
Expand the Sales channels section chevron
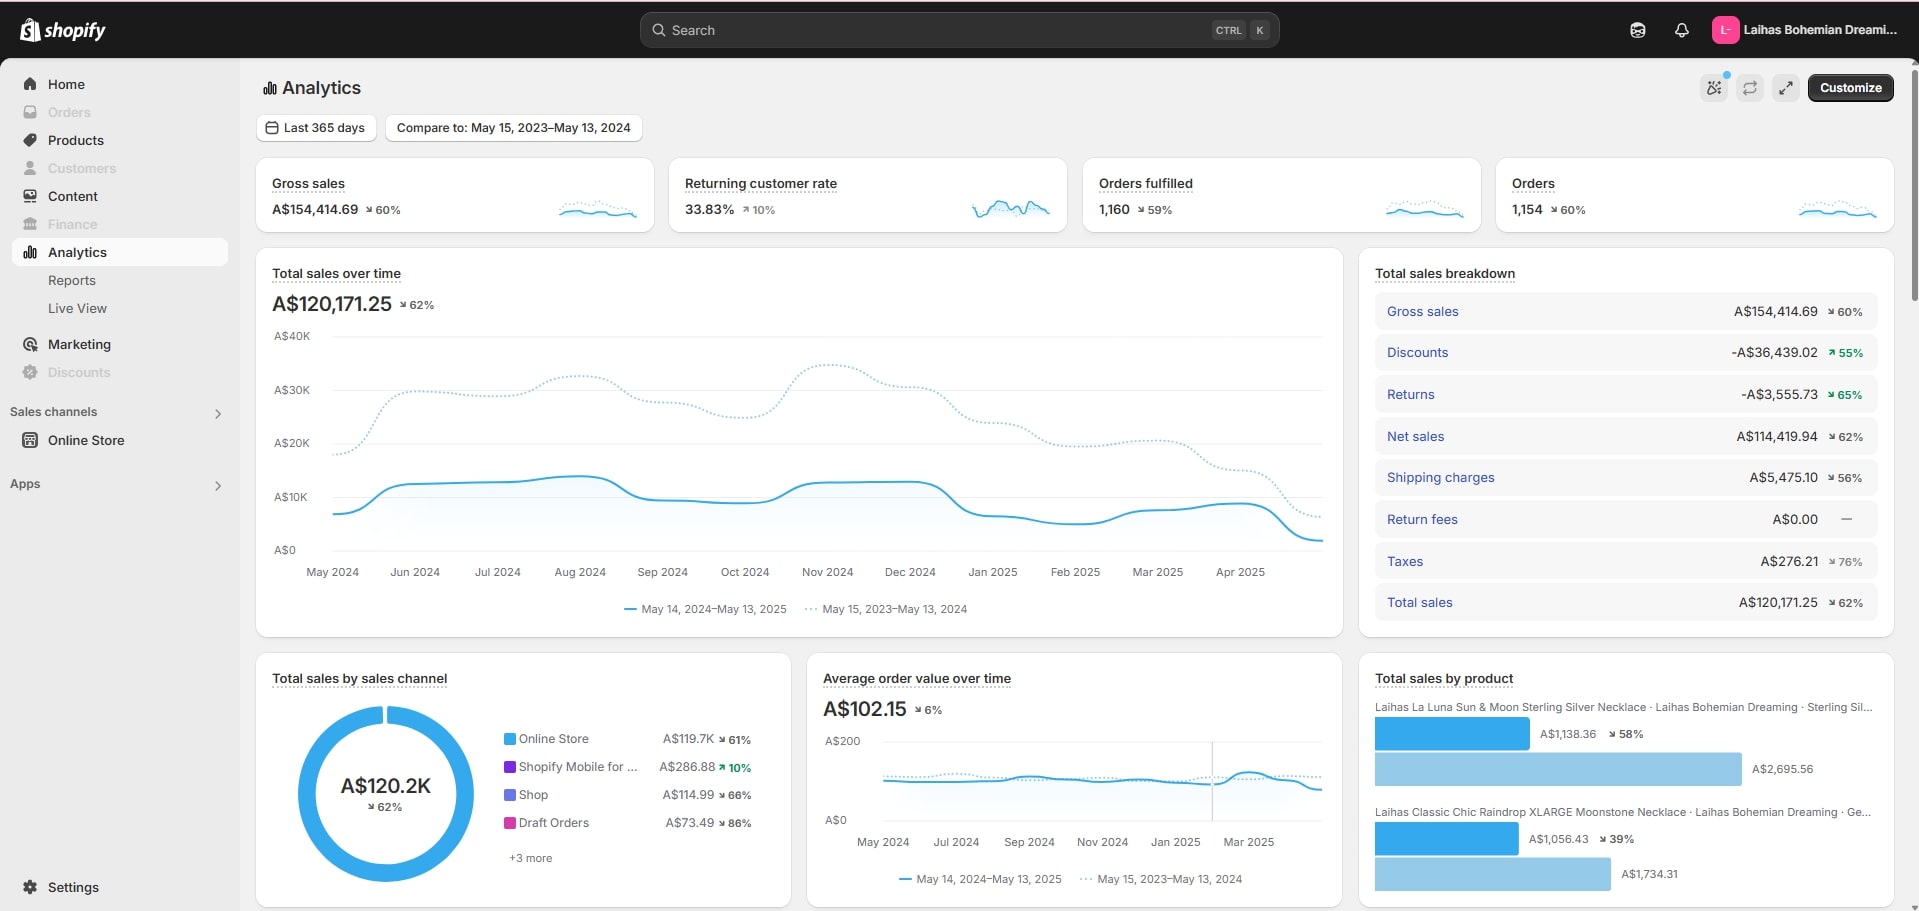218,413
